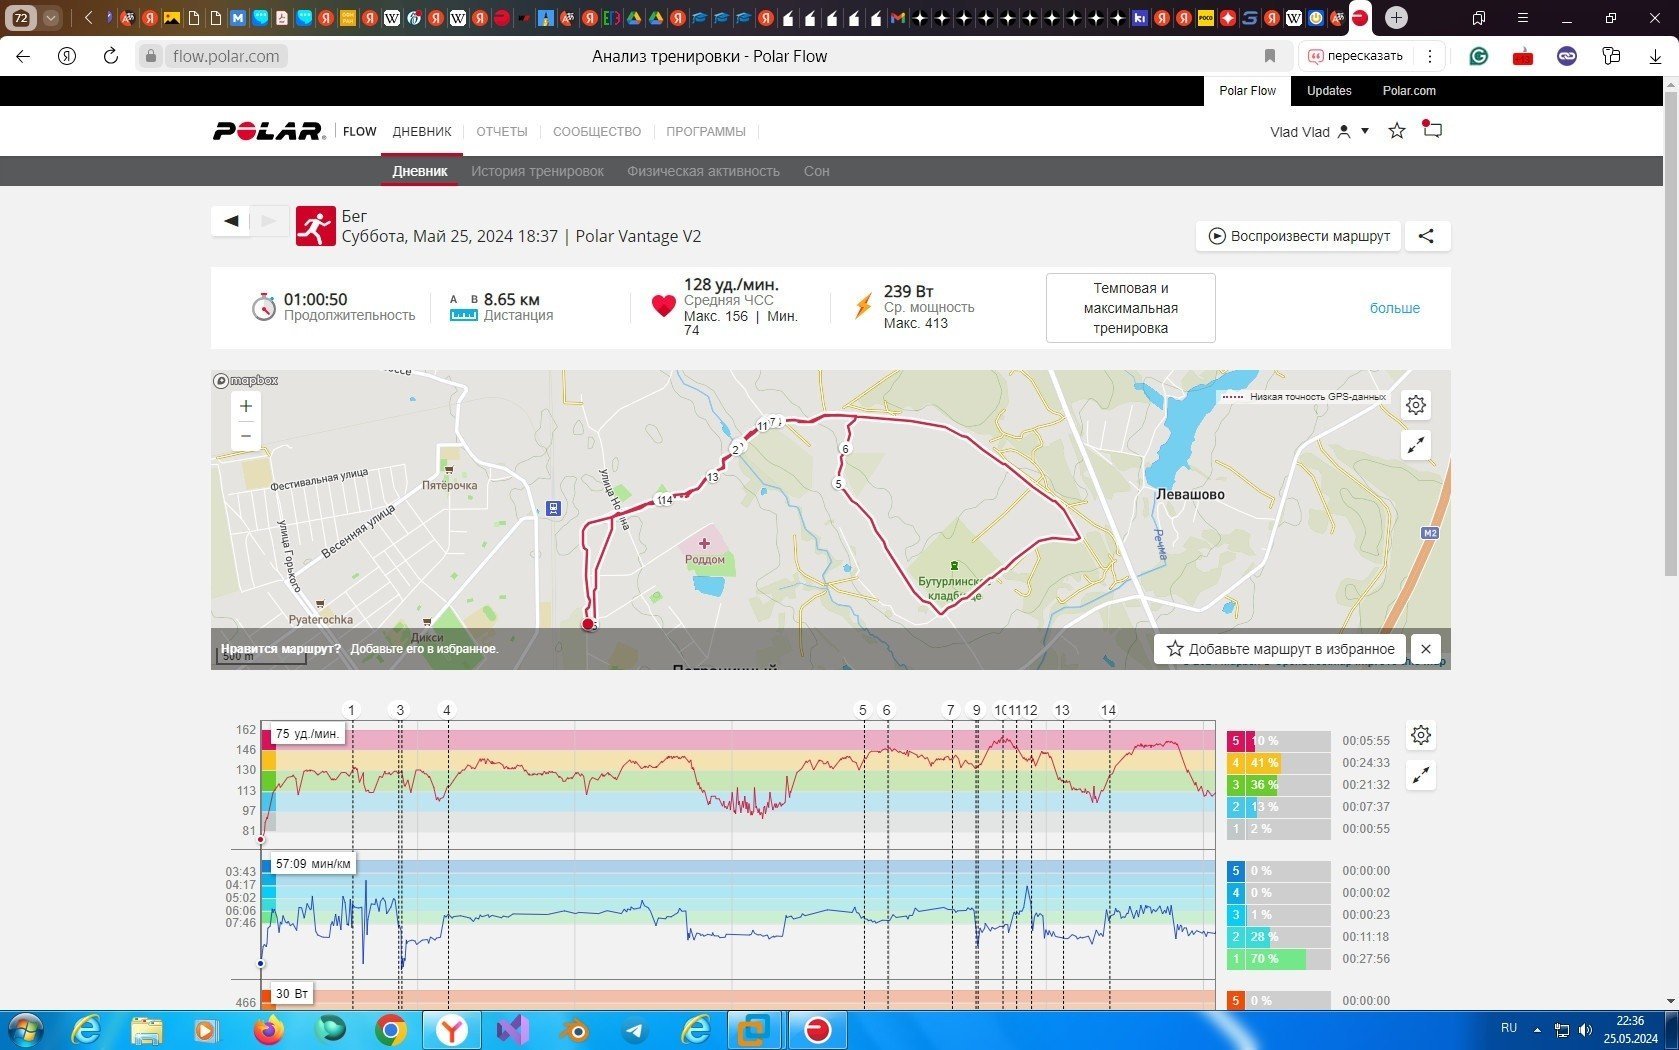Show hidden system tray icons

(1537, 1029)
